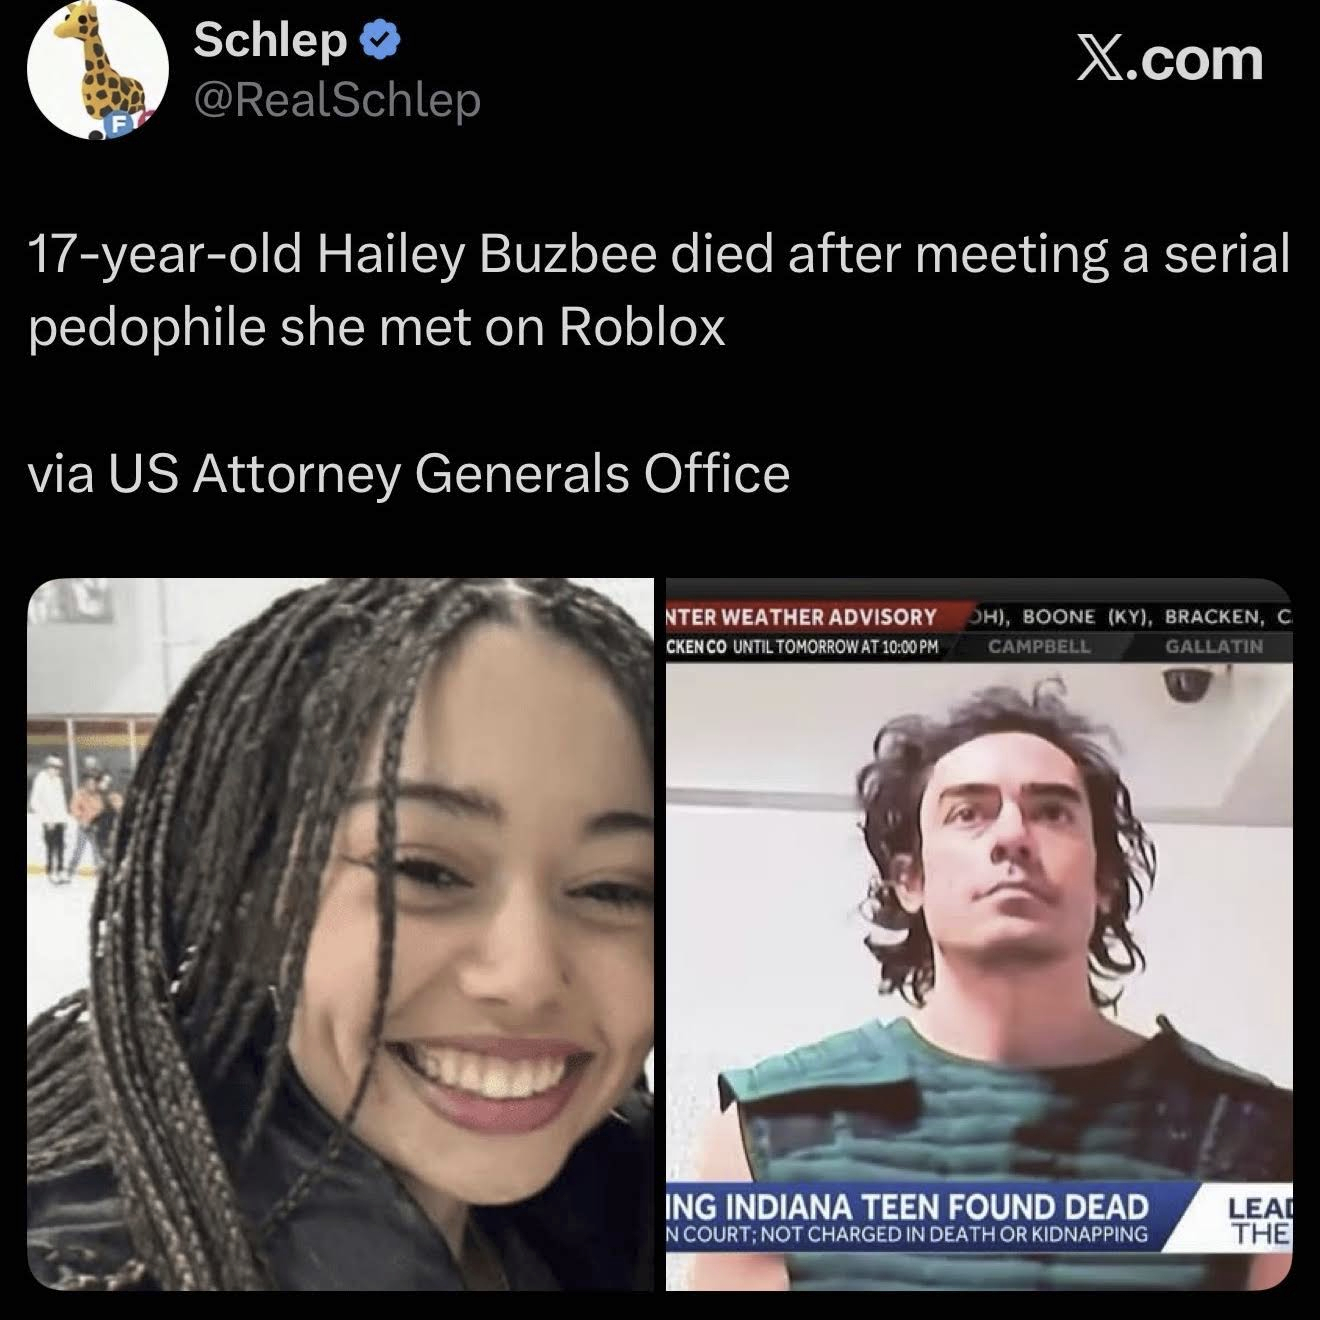The width and height of the screenshot is (1320, 1320).
Task: Click the via US Attorney Generals Office line
Action: click(409, 473)
